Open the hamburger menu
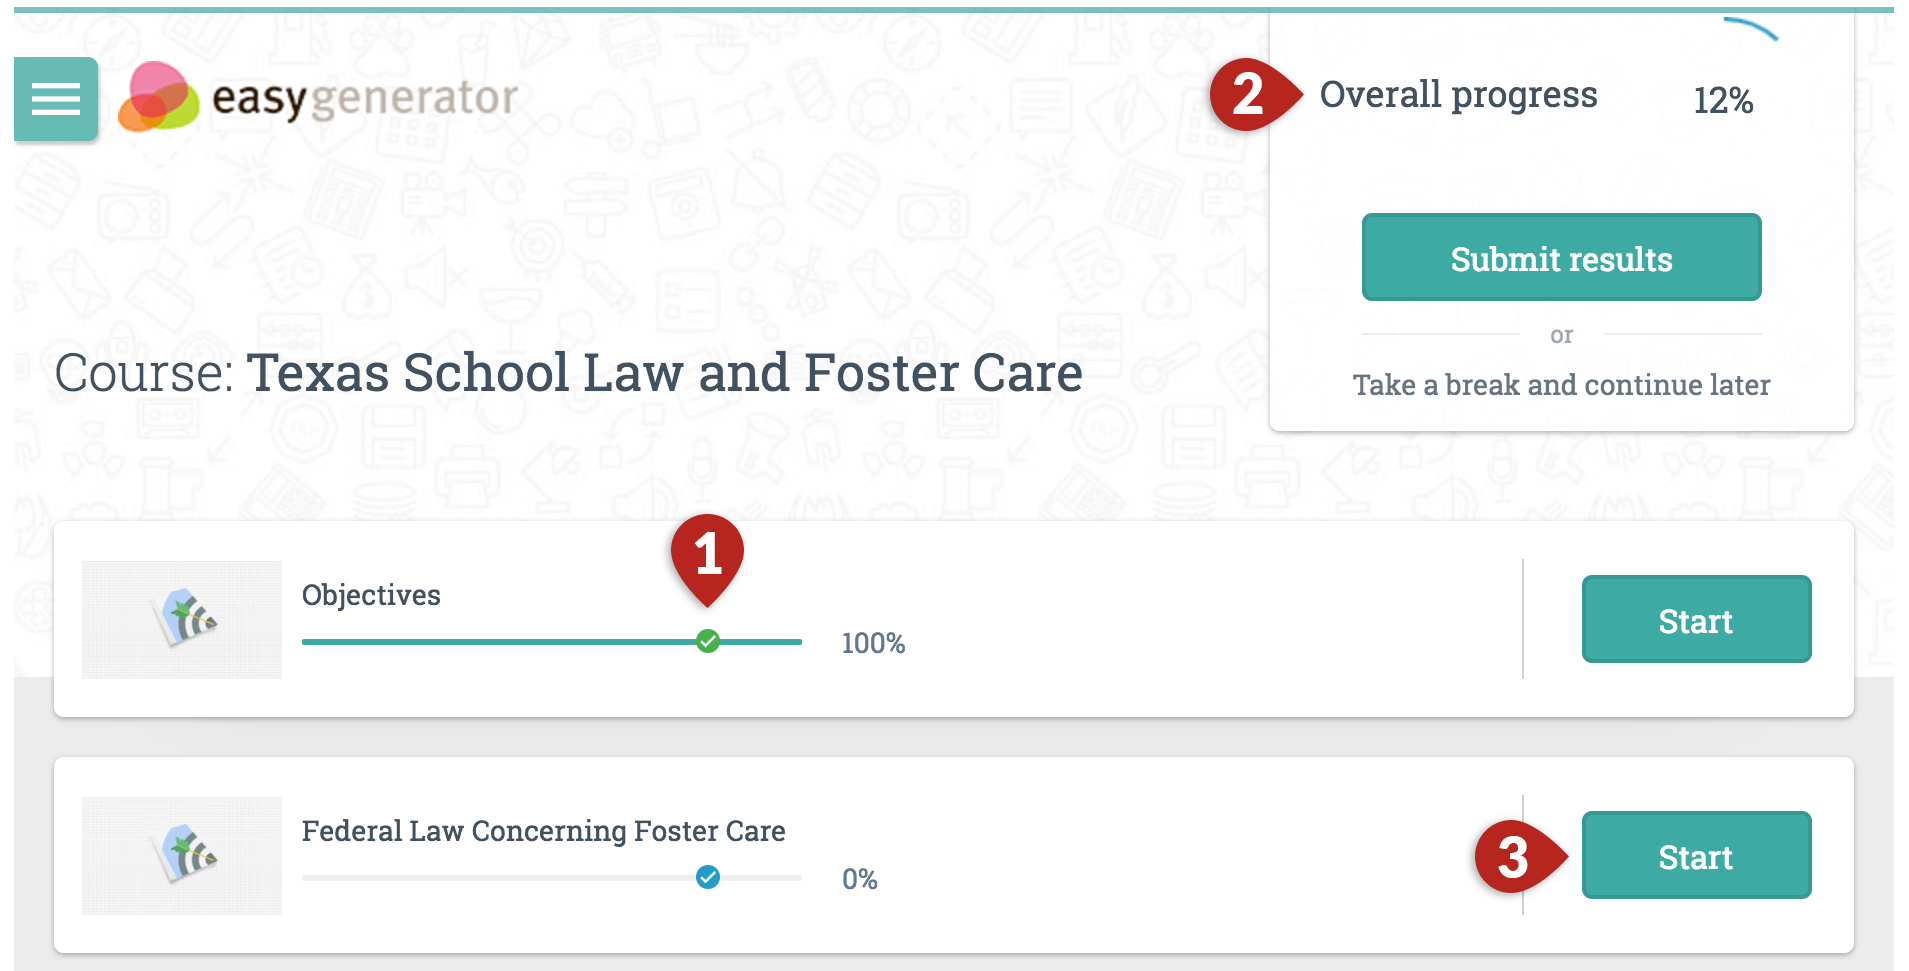 (x=56, y=99)
